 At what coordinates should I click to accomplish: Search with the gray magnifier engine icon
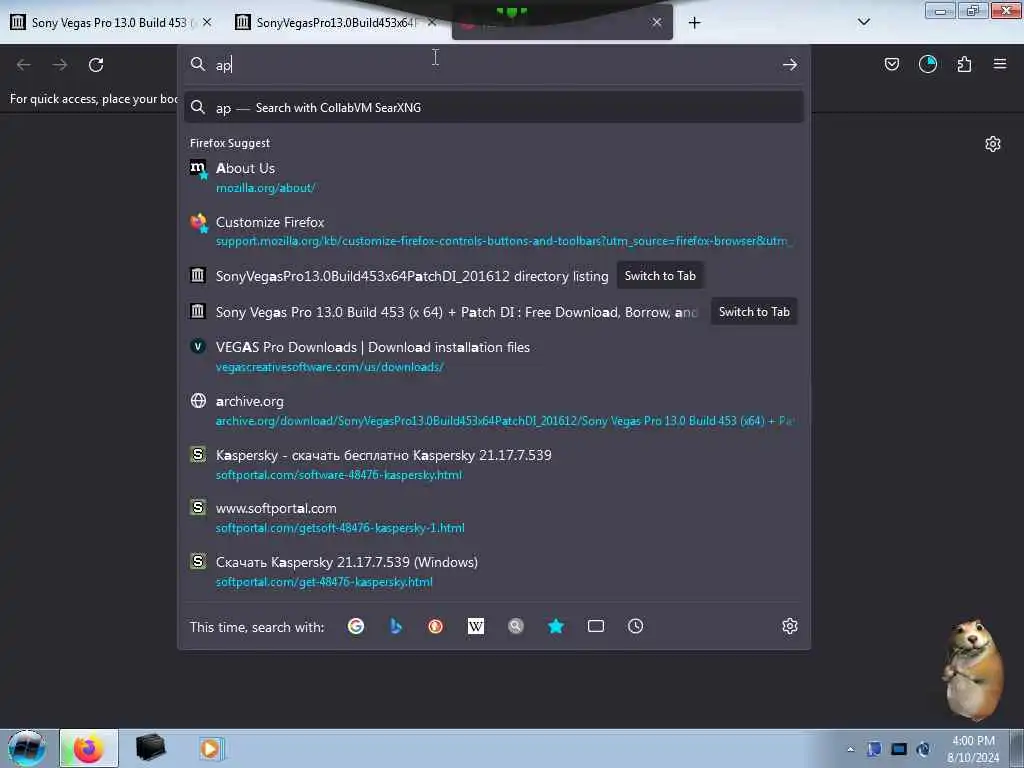(516, 626)
